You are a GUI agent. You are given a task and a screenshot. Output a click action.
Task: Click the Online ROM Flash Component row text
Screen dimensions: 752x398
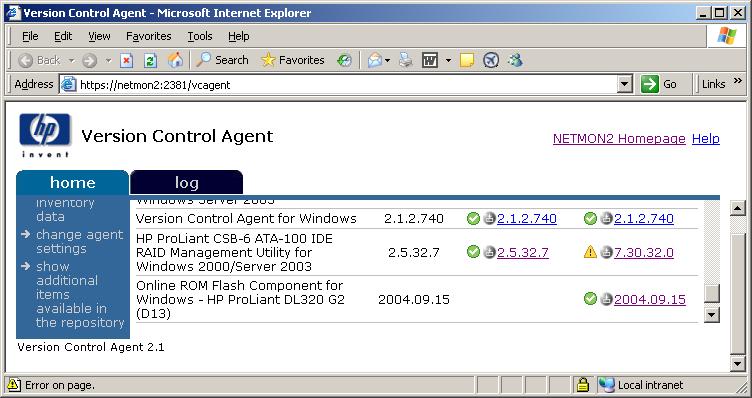[241, 299]
